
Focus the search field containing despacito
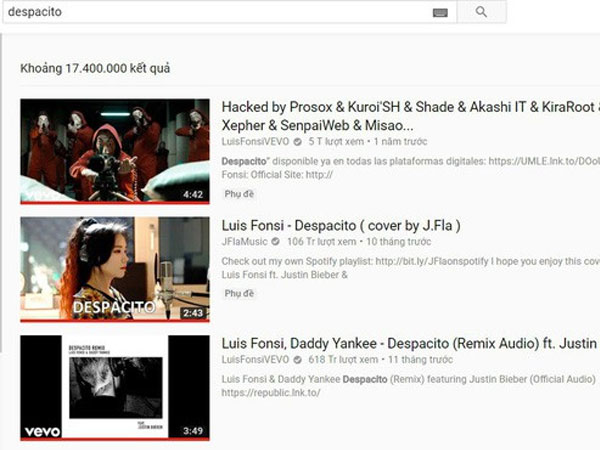[230, 12]
